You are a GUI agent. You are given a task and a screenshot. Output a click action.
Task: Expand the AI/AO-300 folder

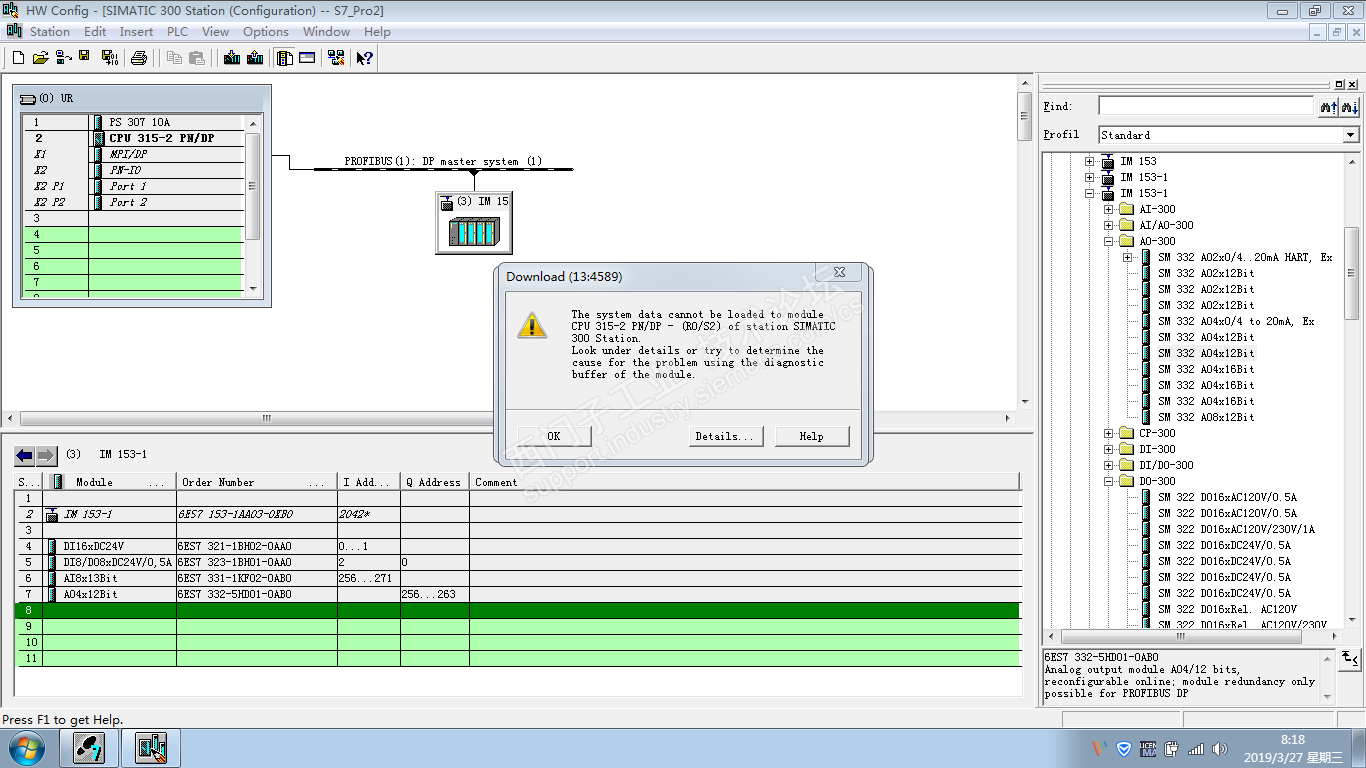[1108, 225]
